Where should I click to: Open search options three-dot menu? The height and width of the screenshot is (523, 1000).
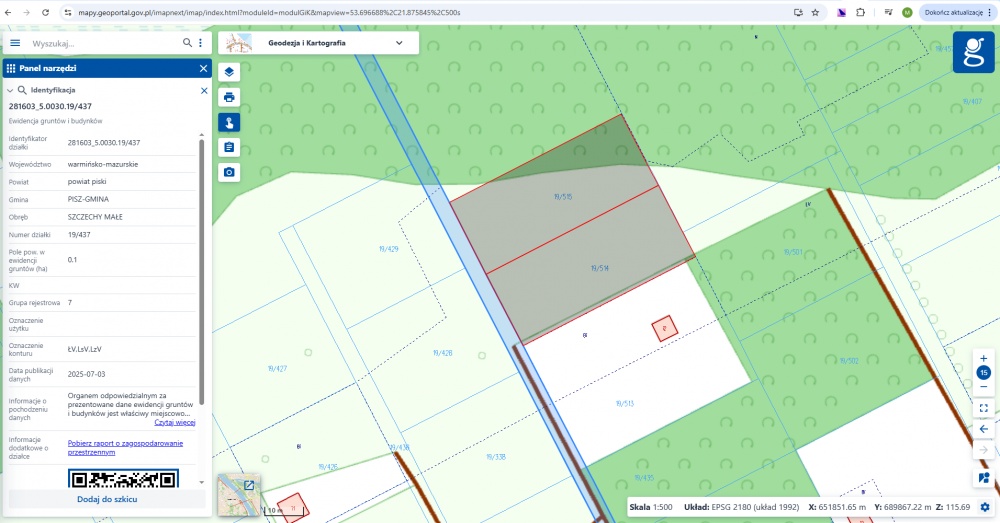tap(201, 43)
